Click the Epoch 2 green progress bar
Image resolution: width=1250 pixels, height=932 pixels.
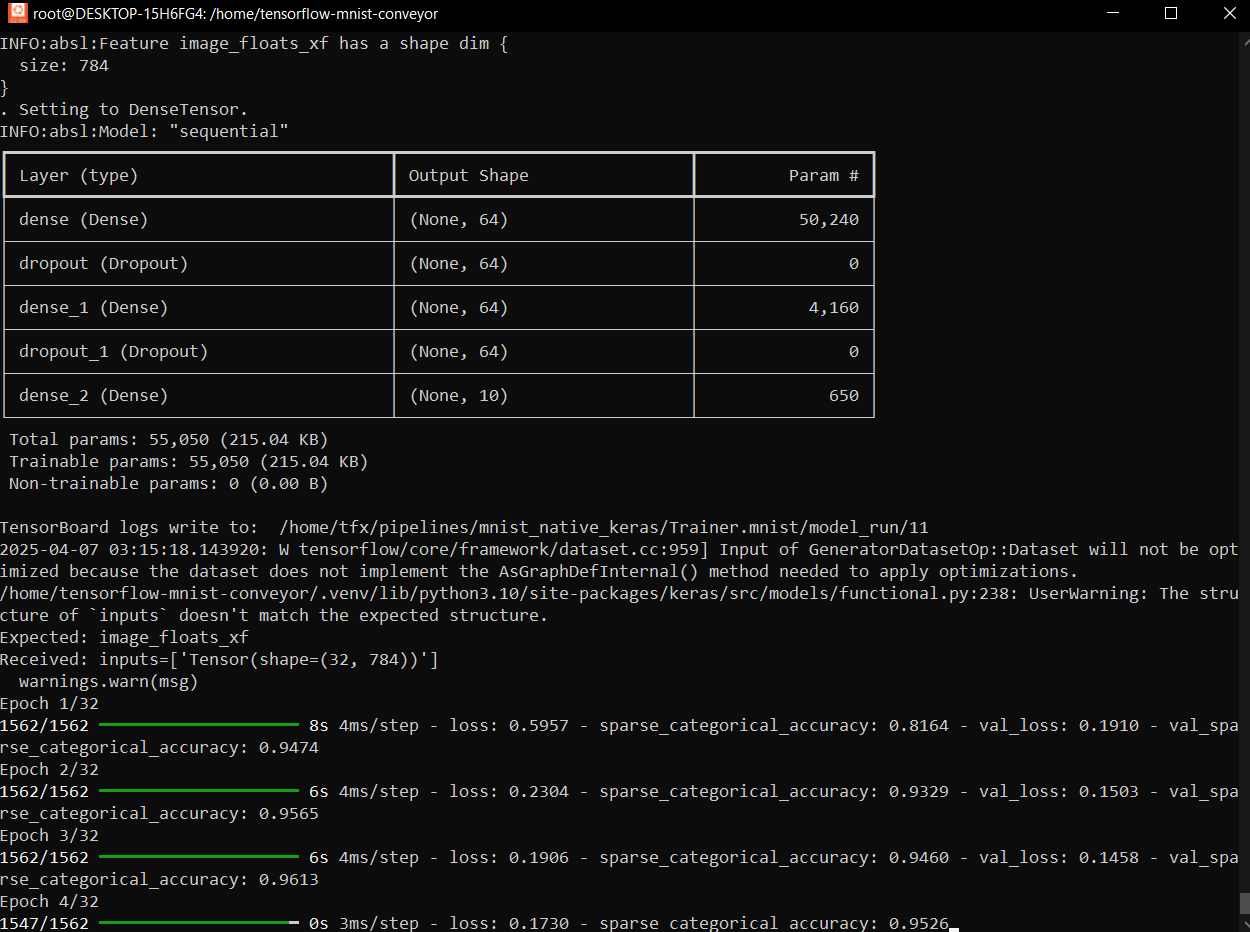199,791
